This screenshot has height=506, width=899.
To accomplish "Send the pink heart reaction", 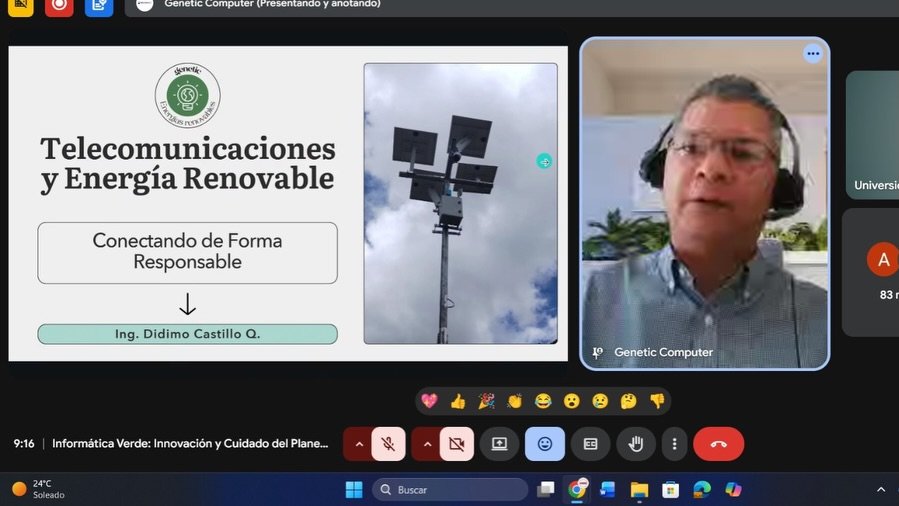I will click(429, 401).
